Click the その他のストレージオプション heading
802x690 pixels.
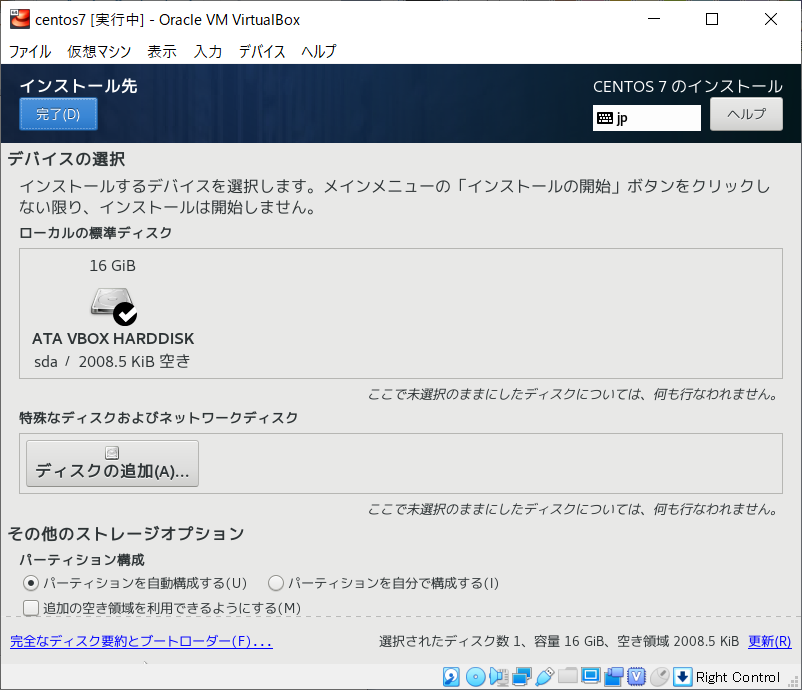pos(126,534)
